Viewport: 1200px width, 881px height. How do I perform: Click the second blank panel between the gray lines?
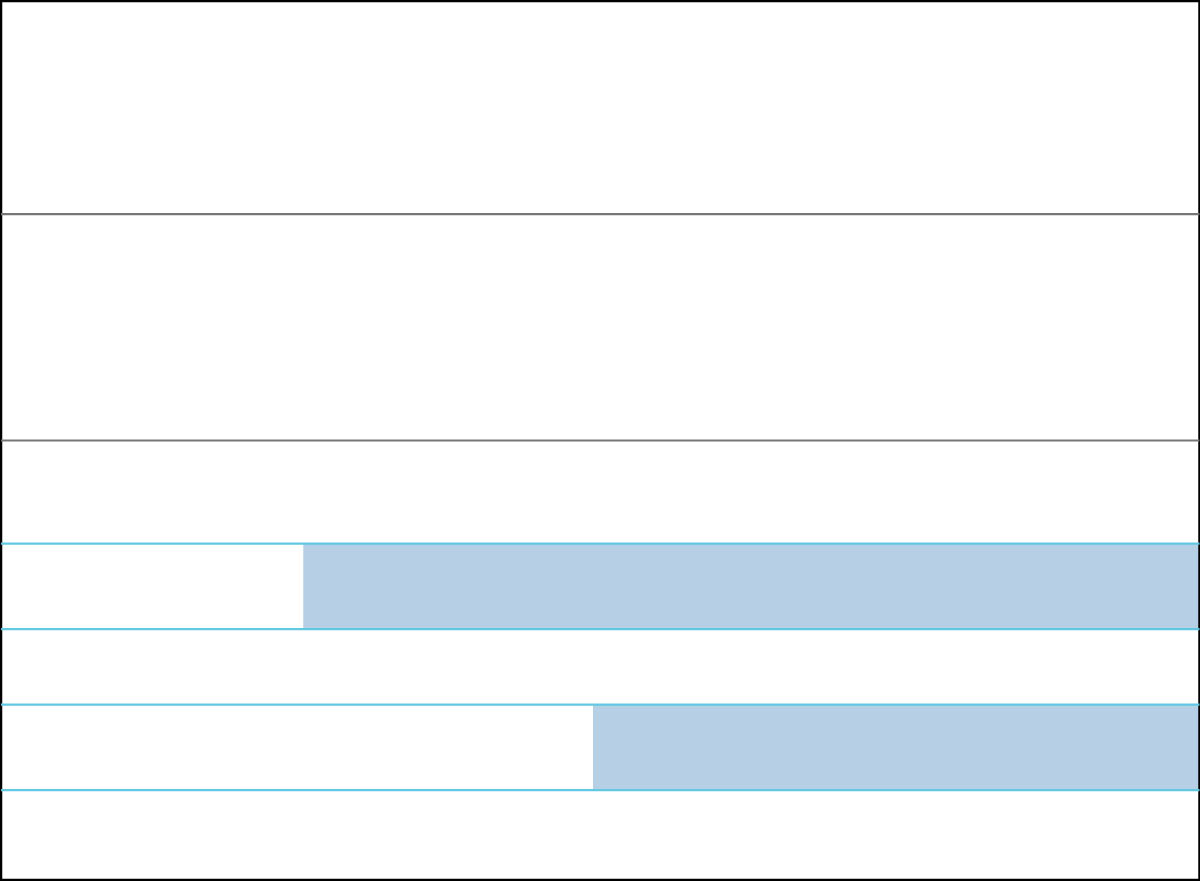(x=600, y=327)
